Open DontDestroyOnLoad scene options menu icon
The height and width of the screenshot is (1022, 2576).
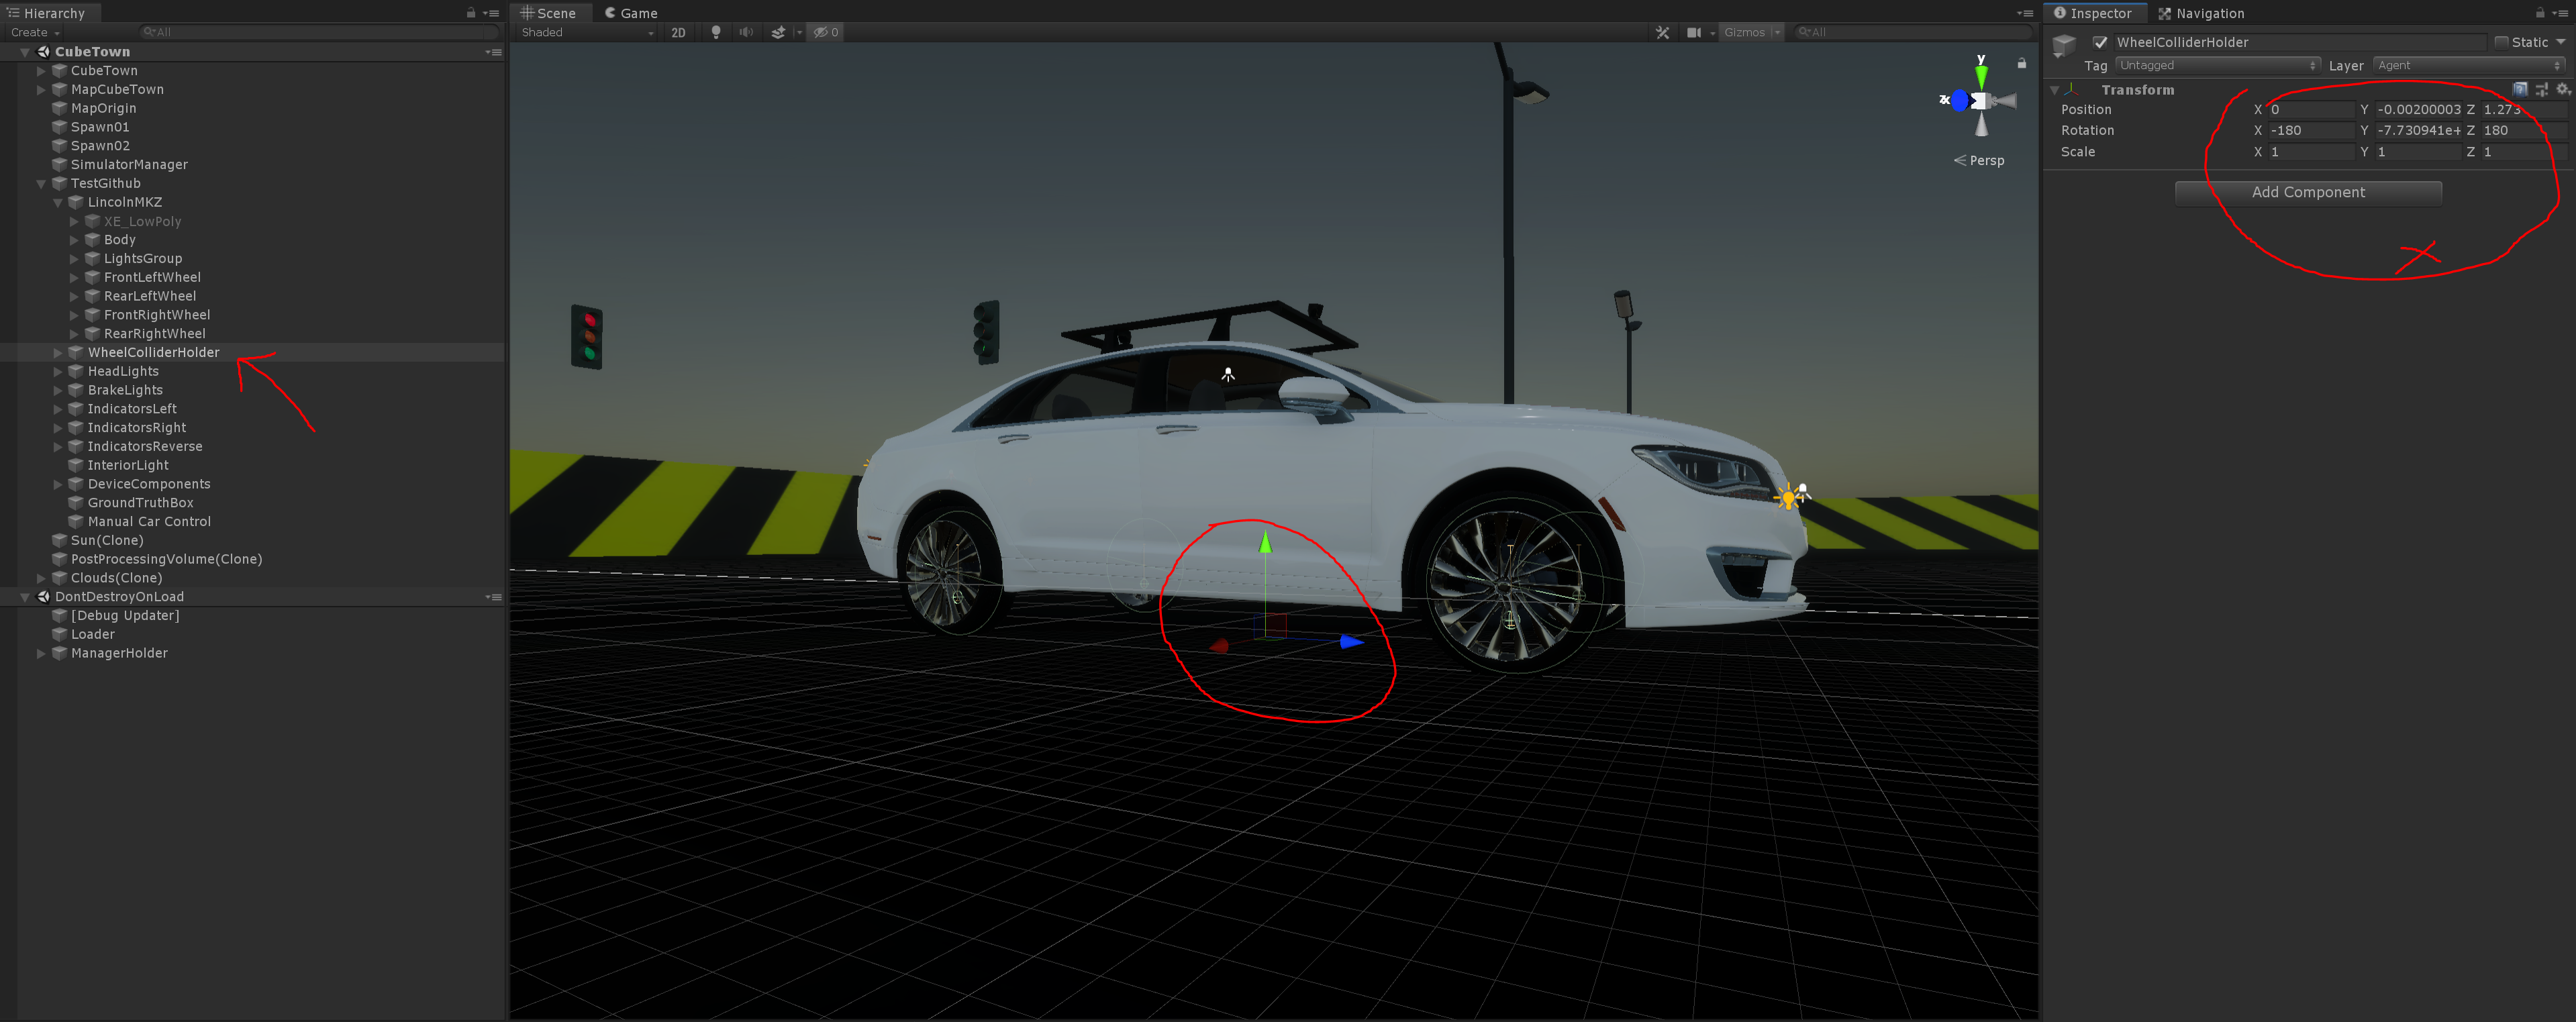click(x=493, y=597)
